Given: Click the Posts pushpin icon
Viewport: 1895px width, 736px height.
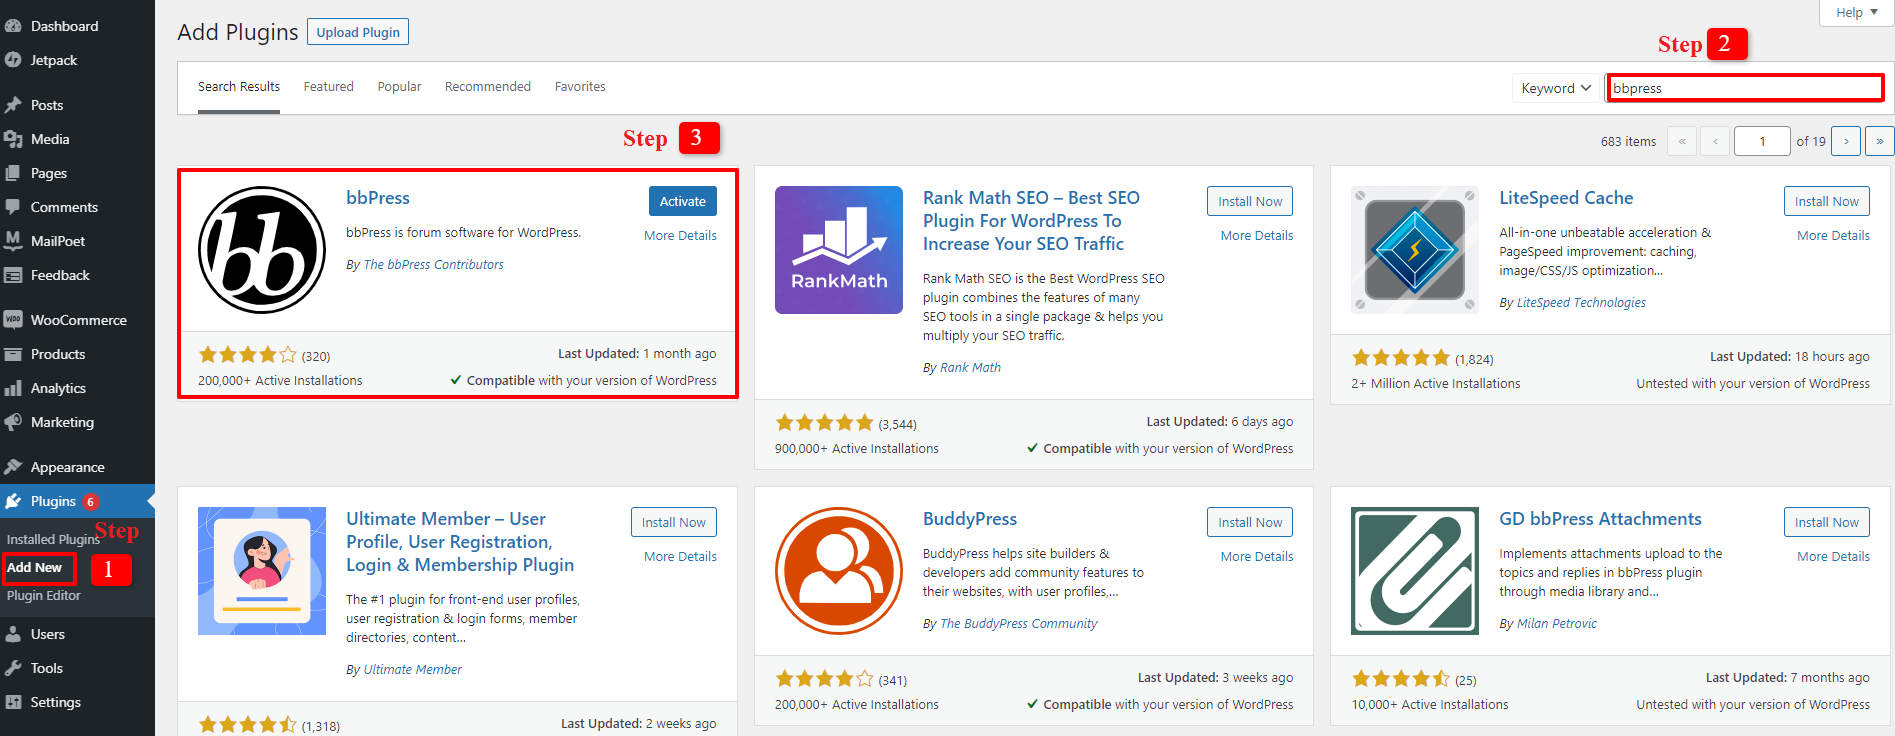Looking at the screenshot, I should pyautogui.click(x=13, y=105).
